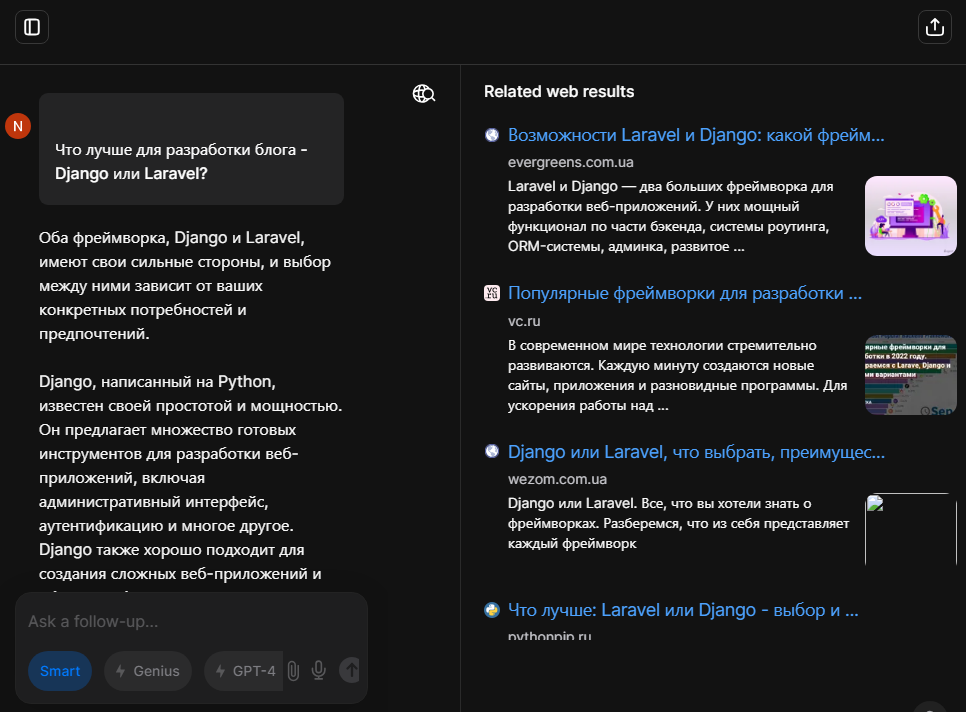The width and height of the screenshot is (966, 712).
Task: Click the pythonpip.ru favicon
Action: (x=492, y=610)
